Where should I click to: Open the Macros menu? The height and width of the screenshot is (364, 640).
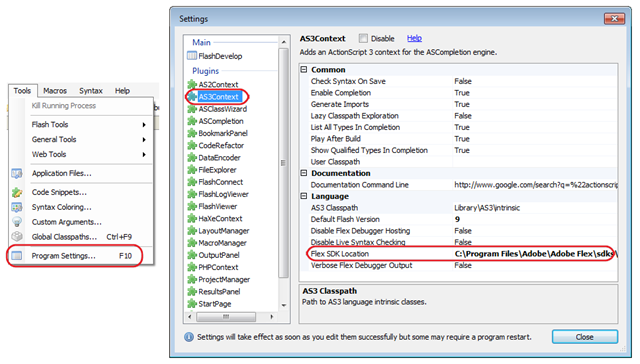pos(55,91)
